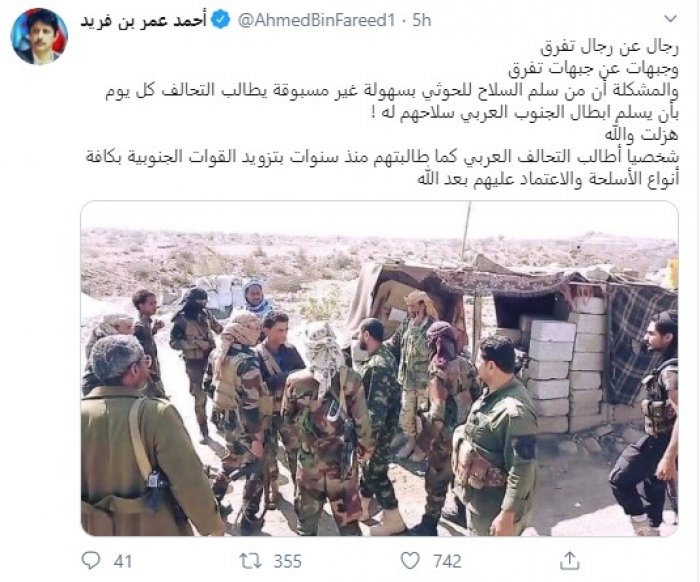Click the reply speech bubble icon
Image resolution: width=700 pixels, height=582 pixels.
point(92,561)
